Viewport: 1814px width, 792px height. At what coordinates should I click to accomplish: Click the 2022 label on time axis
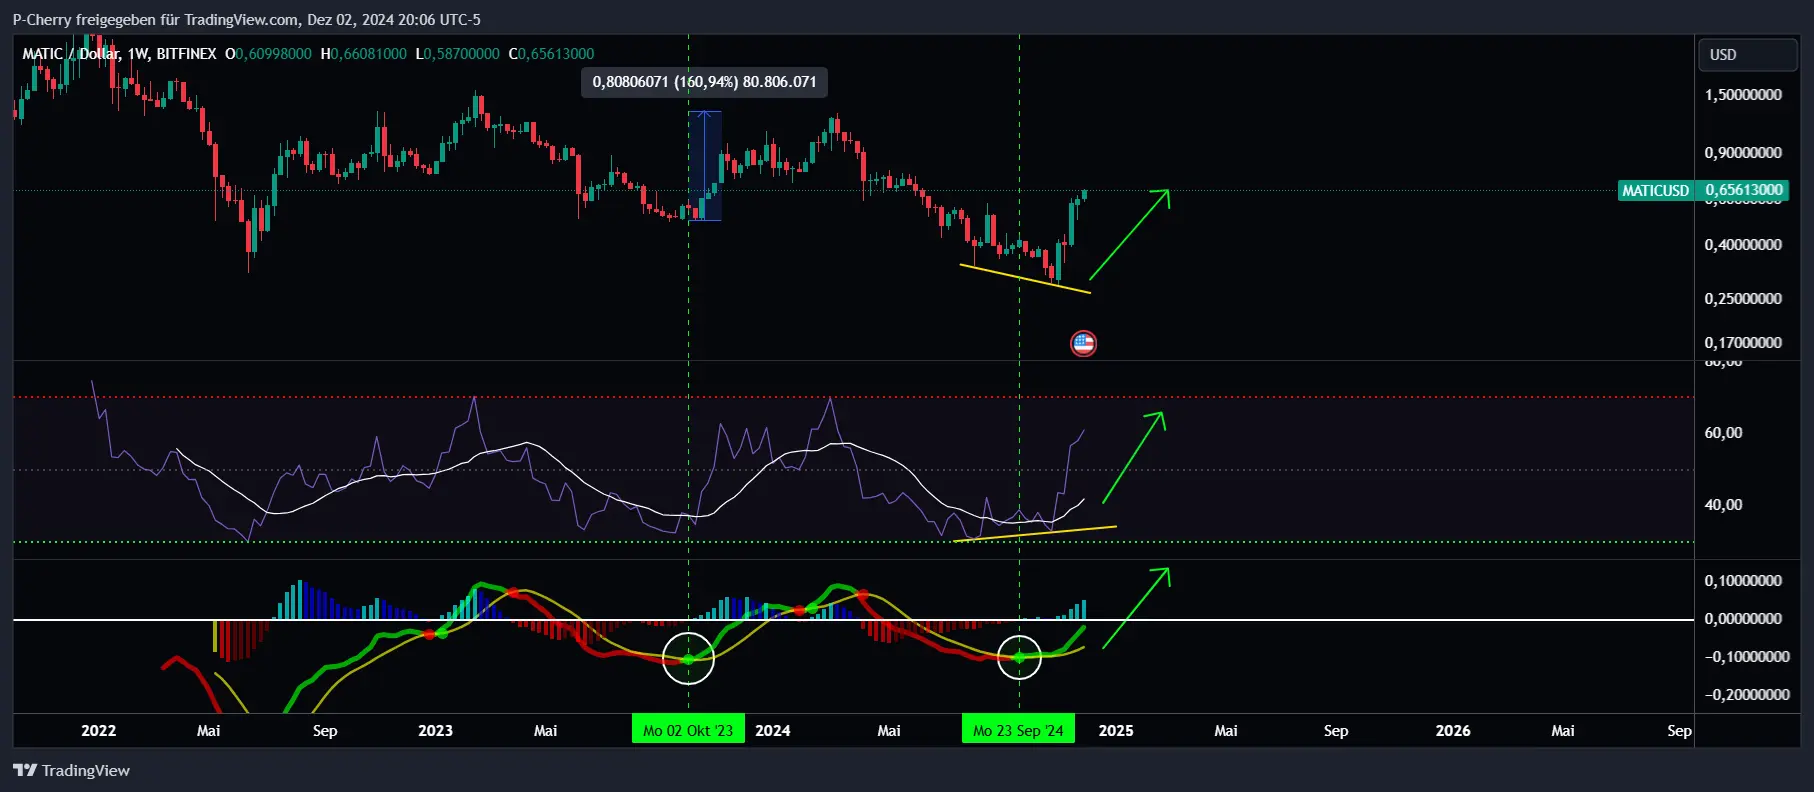coord(98,731)
